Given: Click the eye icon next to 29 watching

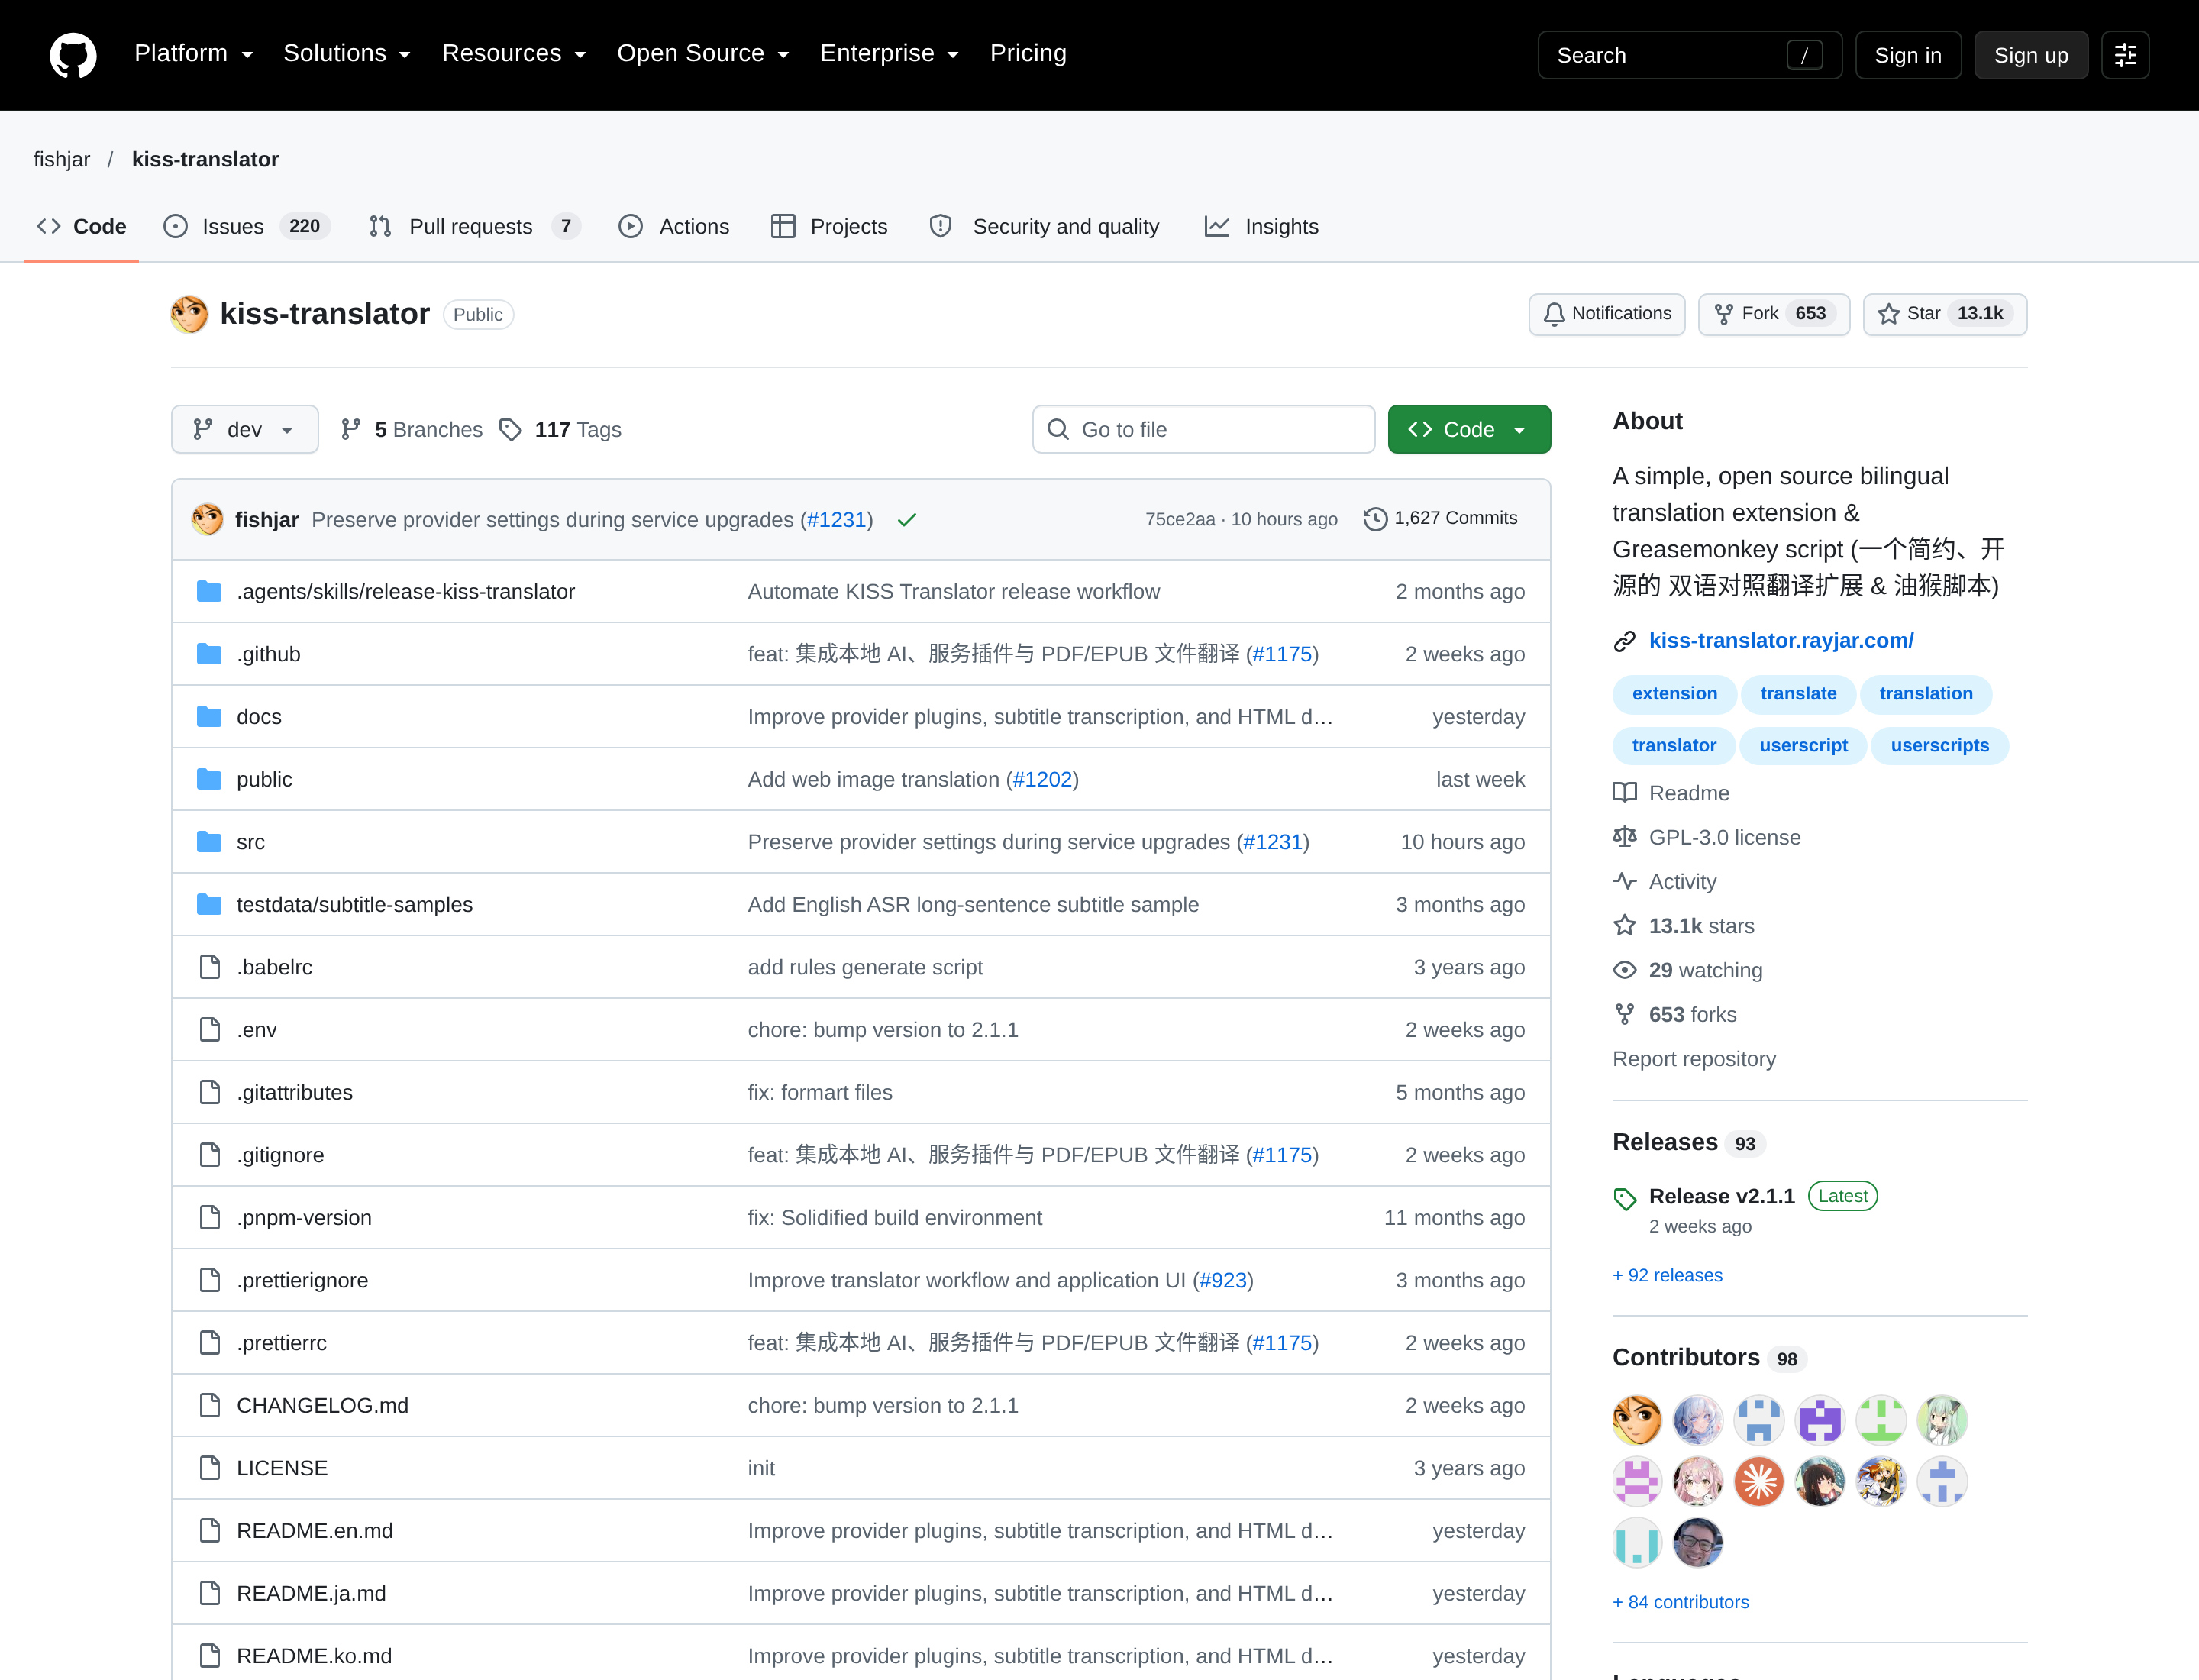Looking at the screenshot, I should 1625,970.
